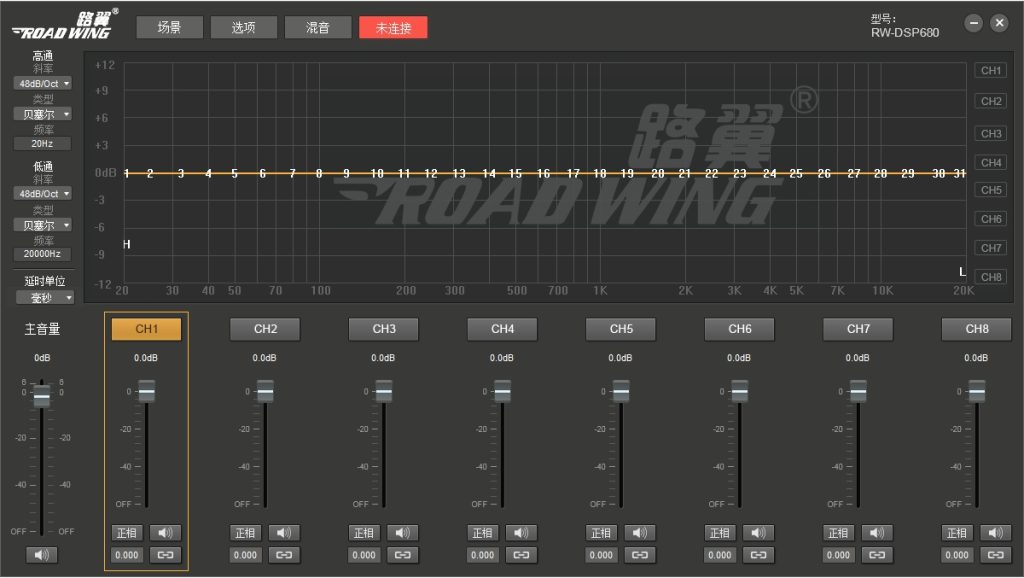Click the master volume fader handle
The height and width of the screenshot is (578, 1024).
[x=42, y=396]
